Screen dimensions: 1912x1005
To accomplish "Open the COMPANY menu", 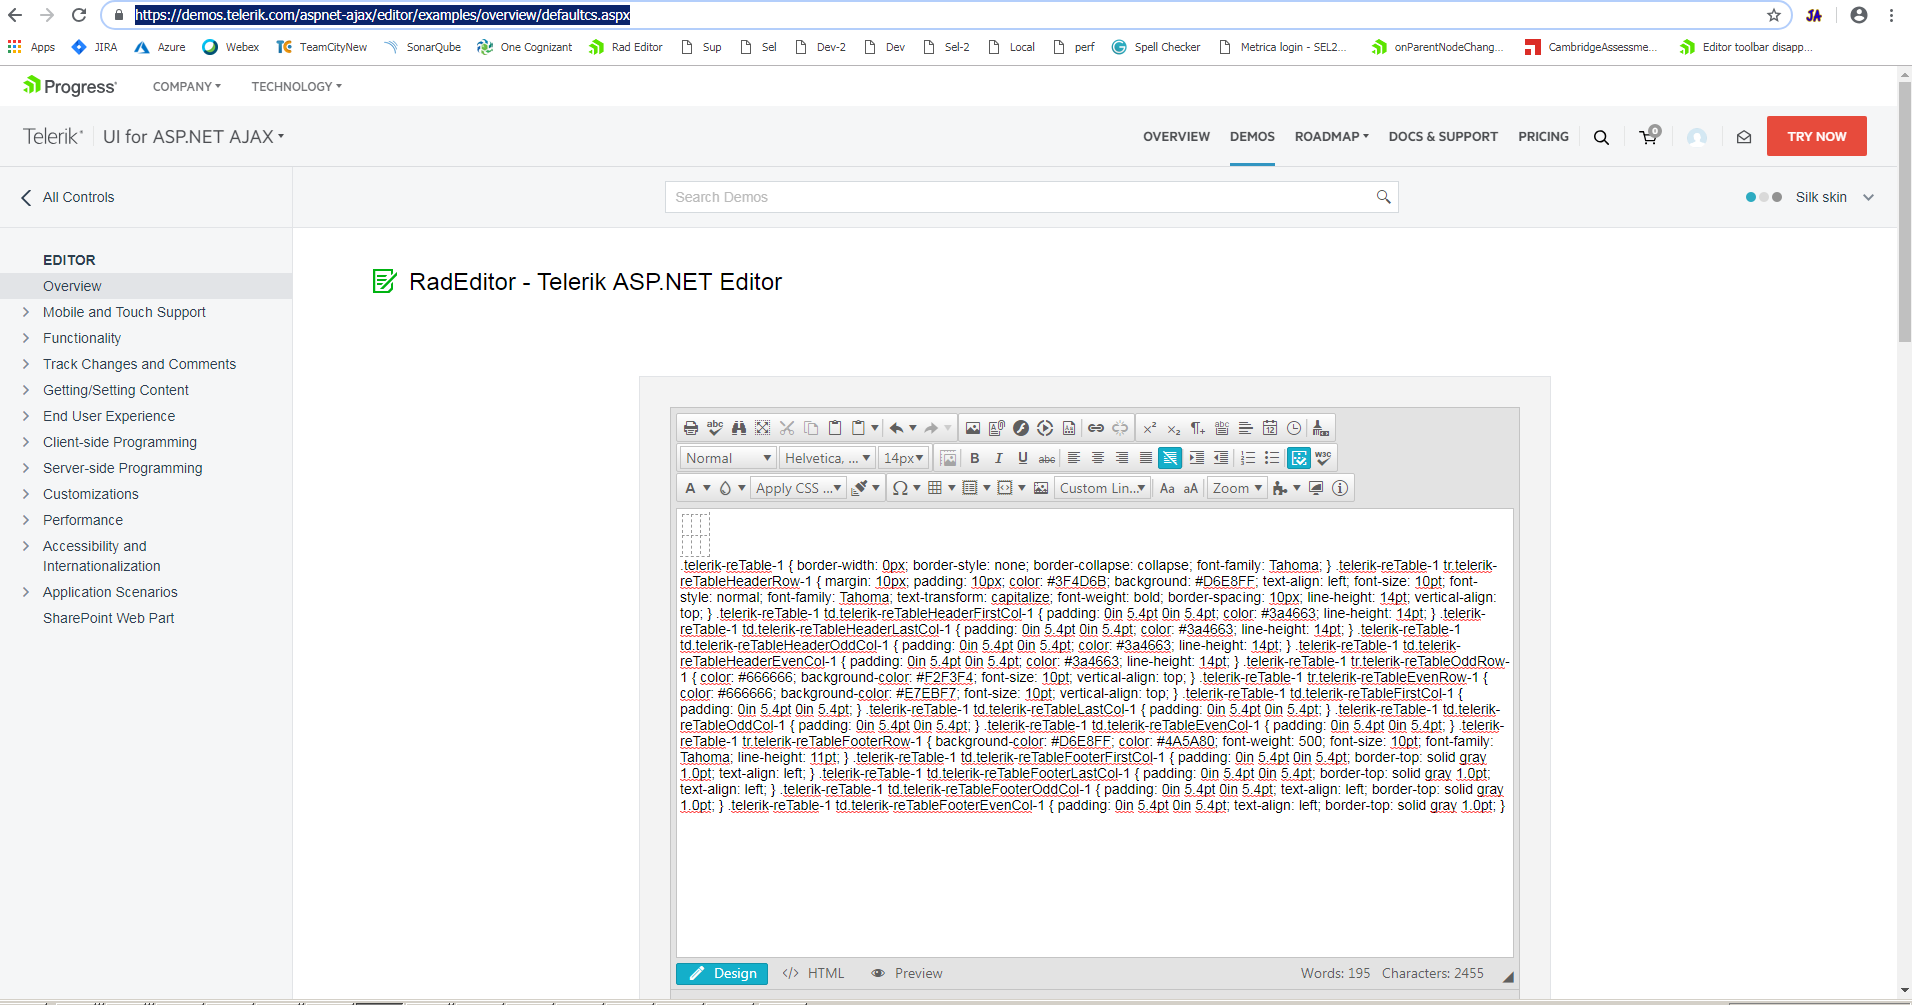I will pos(187,87).
